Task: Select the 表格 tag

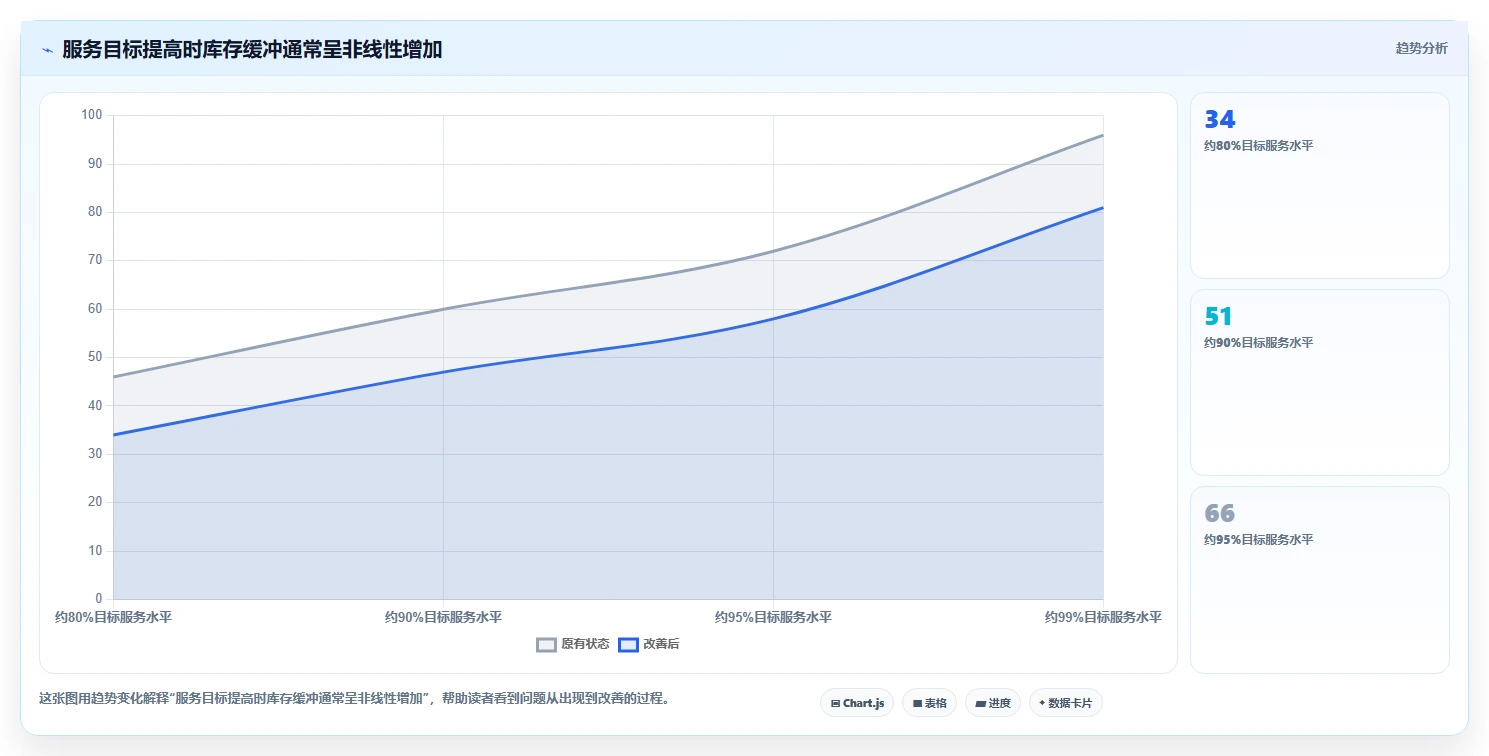Action: pyautogui.click(x=930, y=703)
